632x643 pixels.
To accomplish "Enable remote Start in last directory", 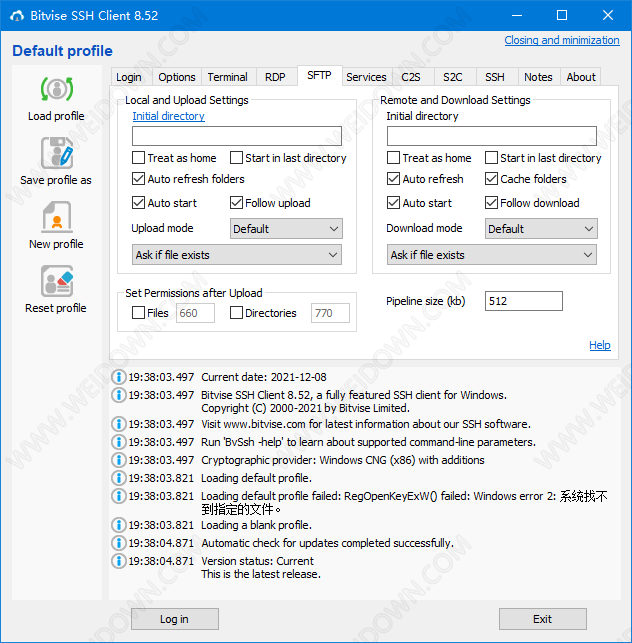I will point(491,158).
